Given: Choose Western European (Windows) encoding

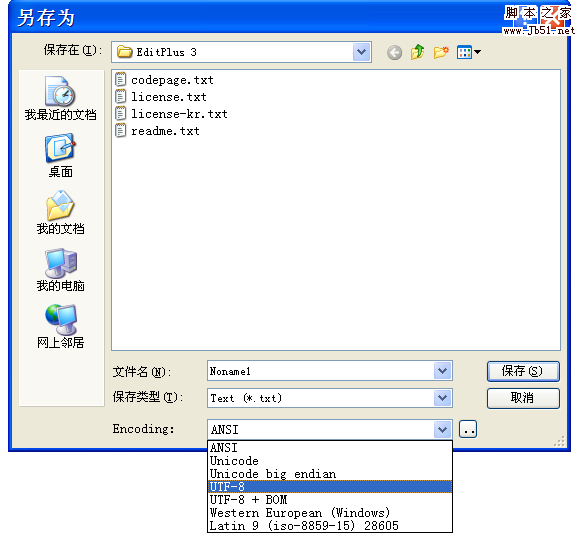Looking at the screenshot, I should pyautogui.click(x=330, y=513).
